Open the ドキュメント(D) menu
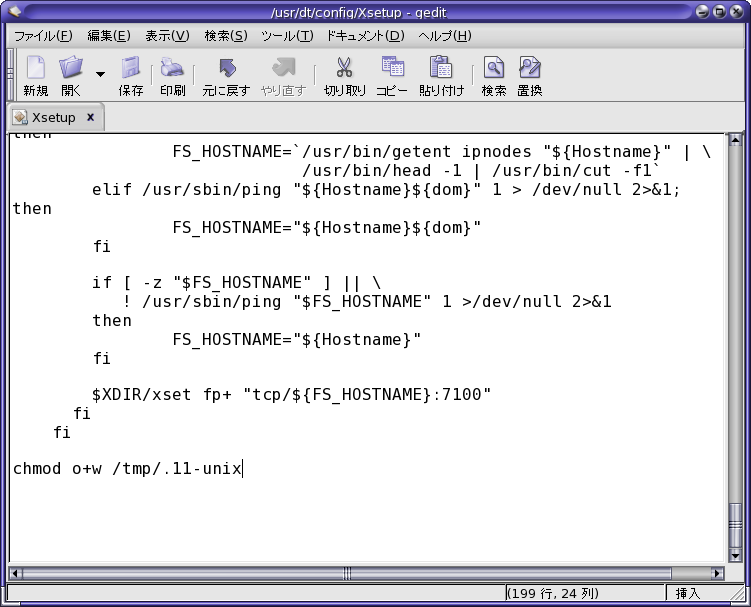 click(x=365, y=36)
